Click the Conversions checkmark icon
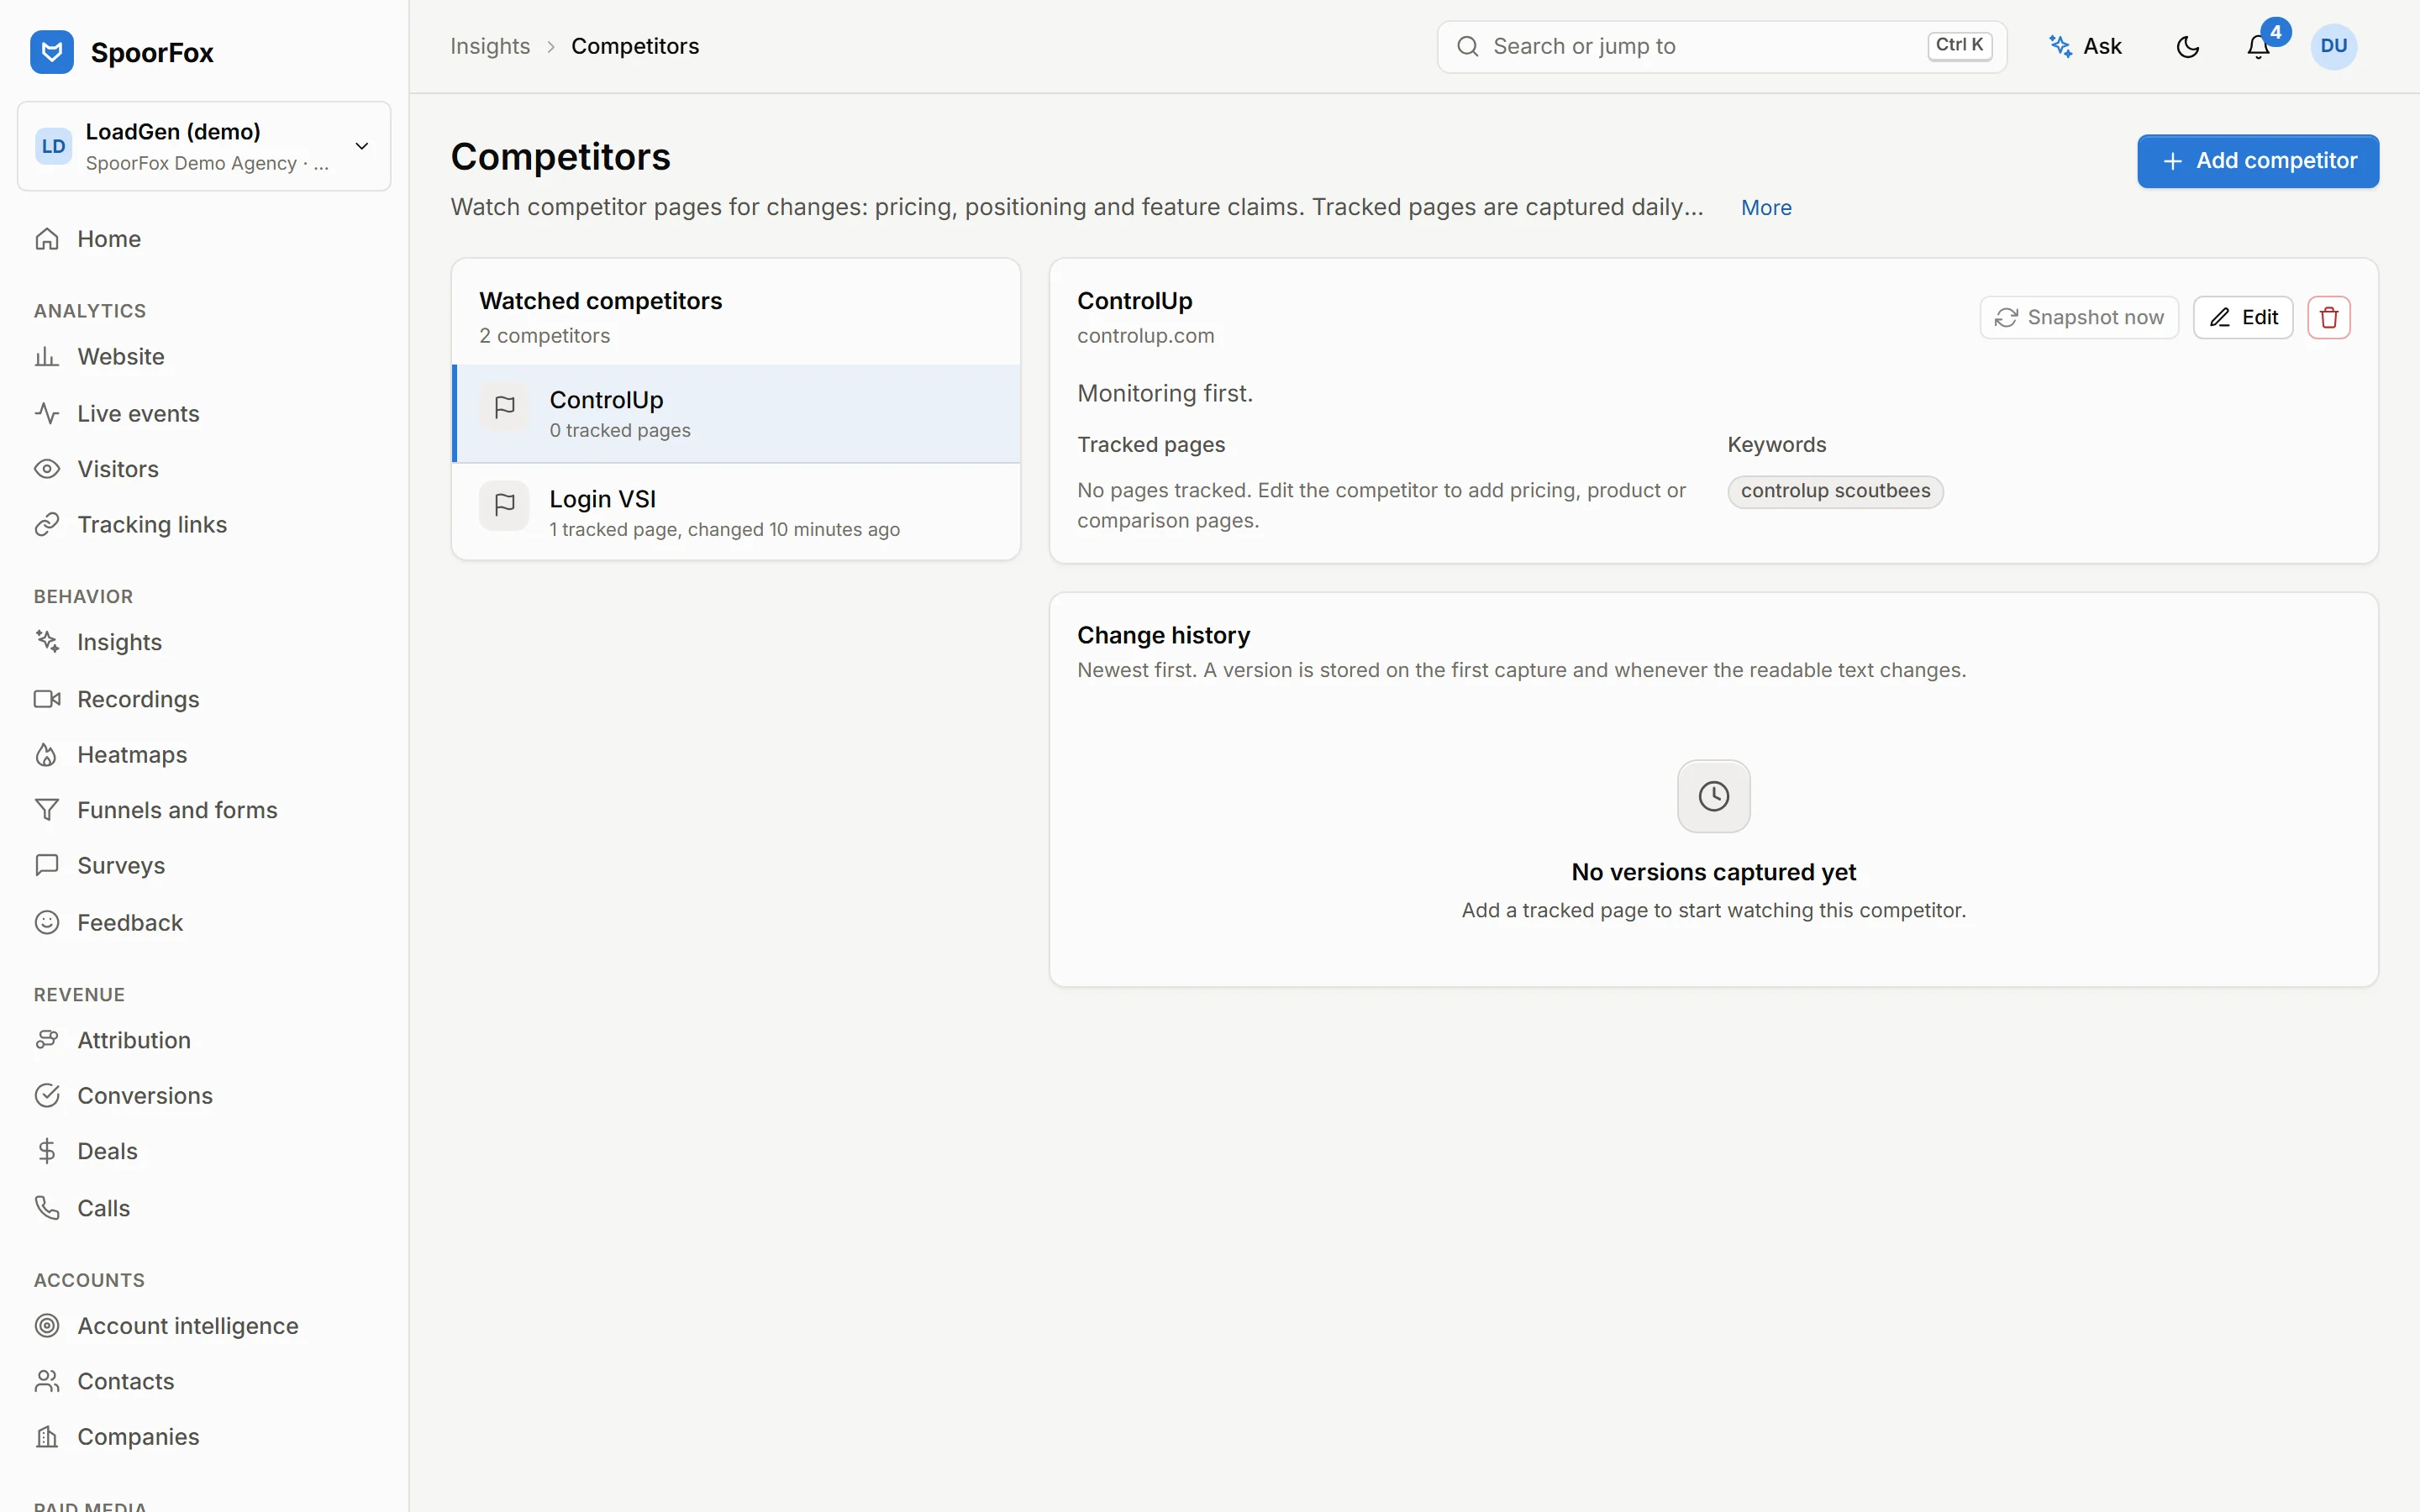This screenshot has width=2420, height=1512. coord(47,1096)
